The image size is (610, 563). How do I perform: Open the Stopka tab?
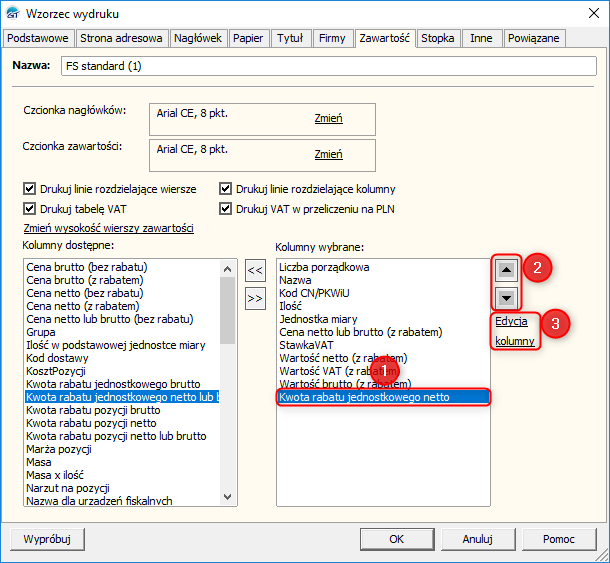pyautogui.click(x=438, y=38)
